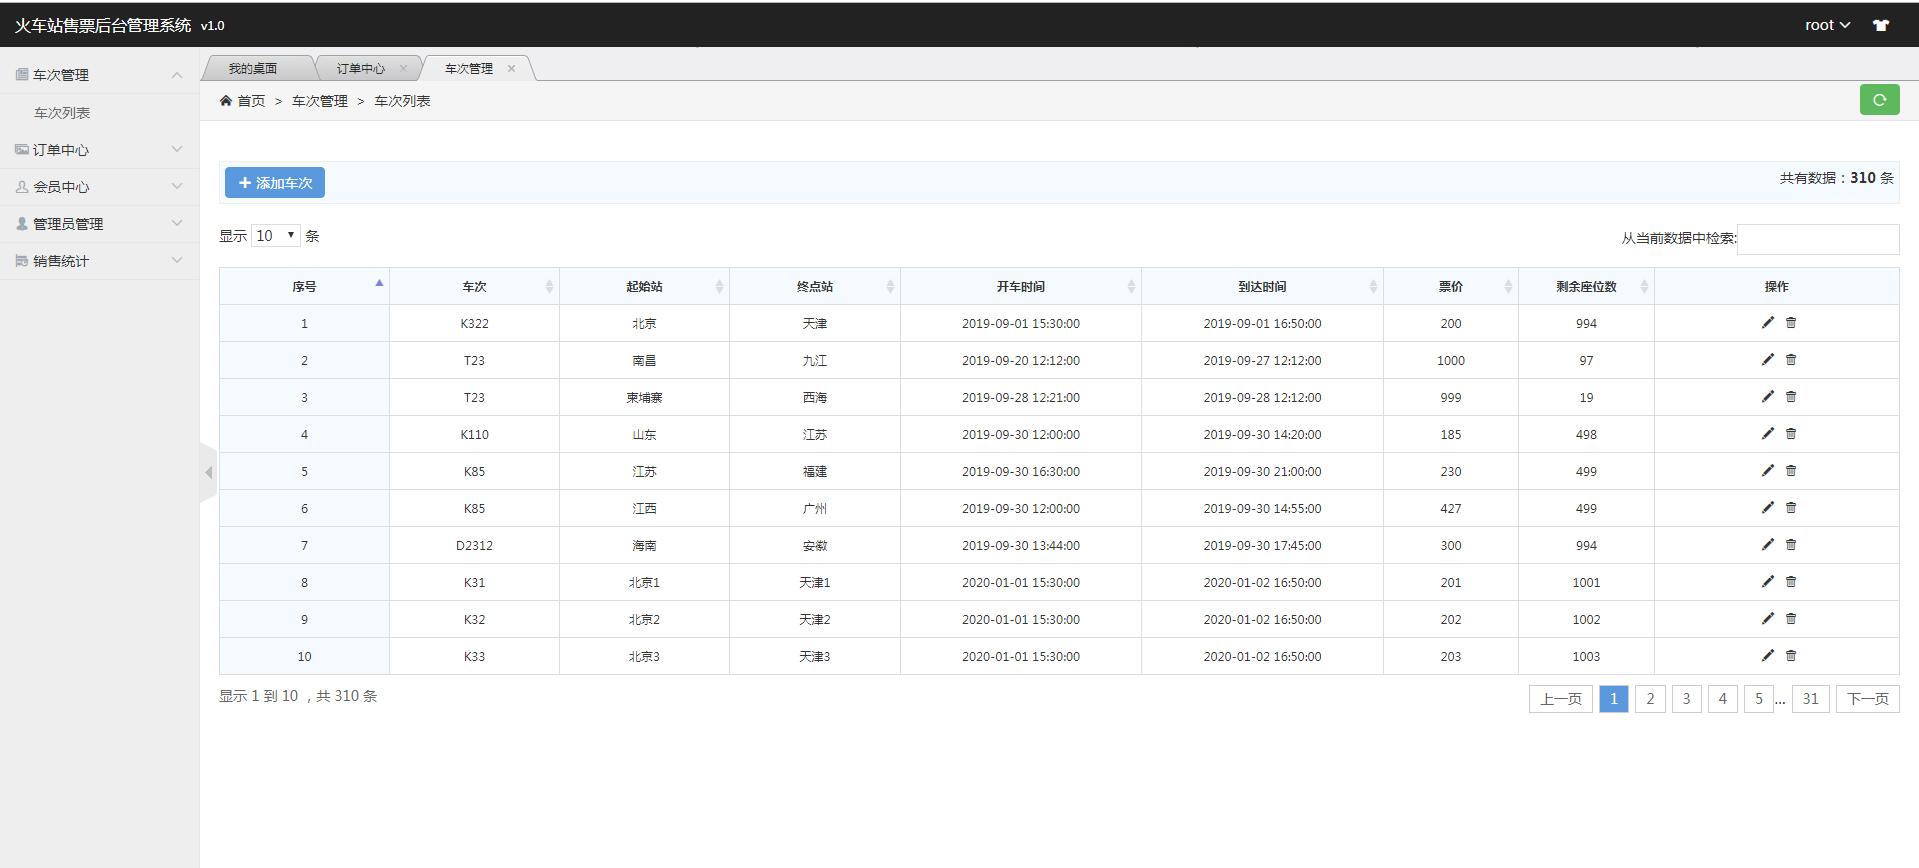Viewport: 1919px width, 868px height.
Task: Select the 车次管理 tab
Action: 469,68
